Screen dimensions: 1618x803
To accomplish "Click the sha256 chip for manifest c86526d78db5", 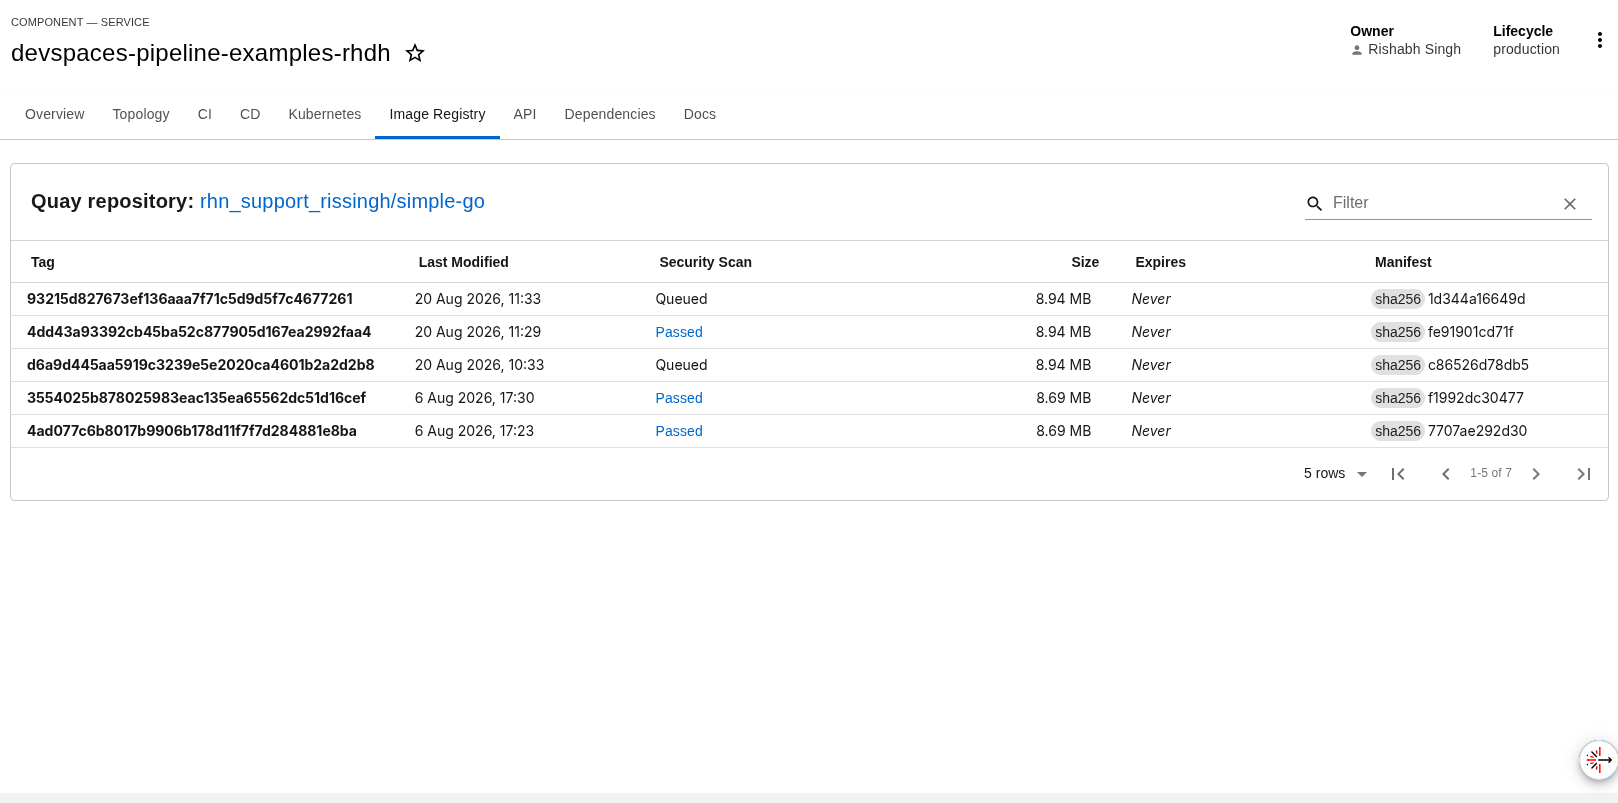I will [1398, 365].
